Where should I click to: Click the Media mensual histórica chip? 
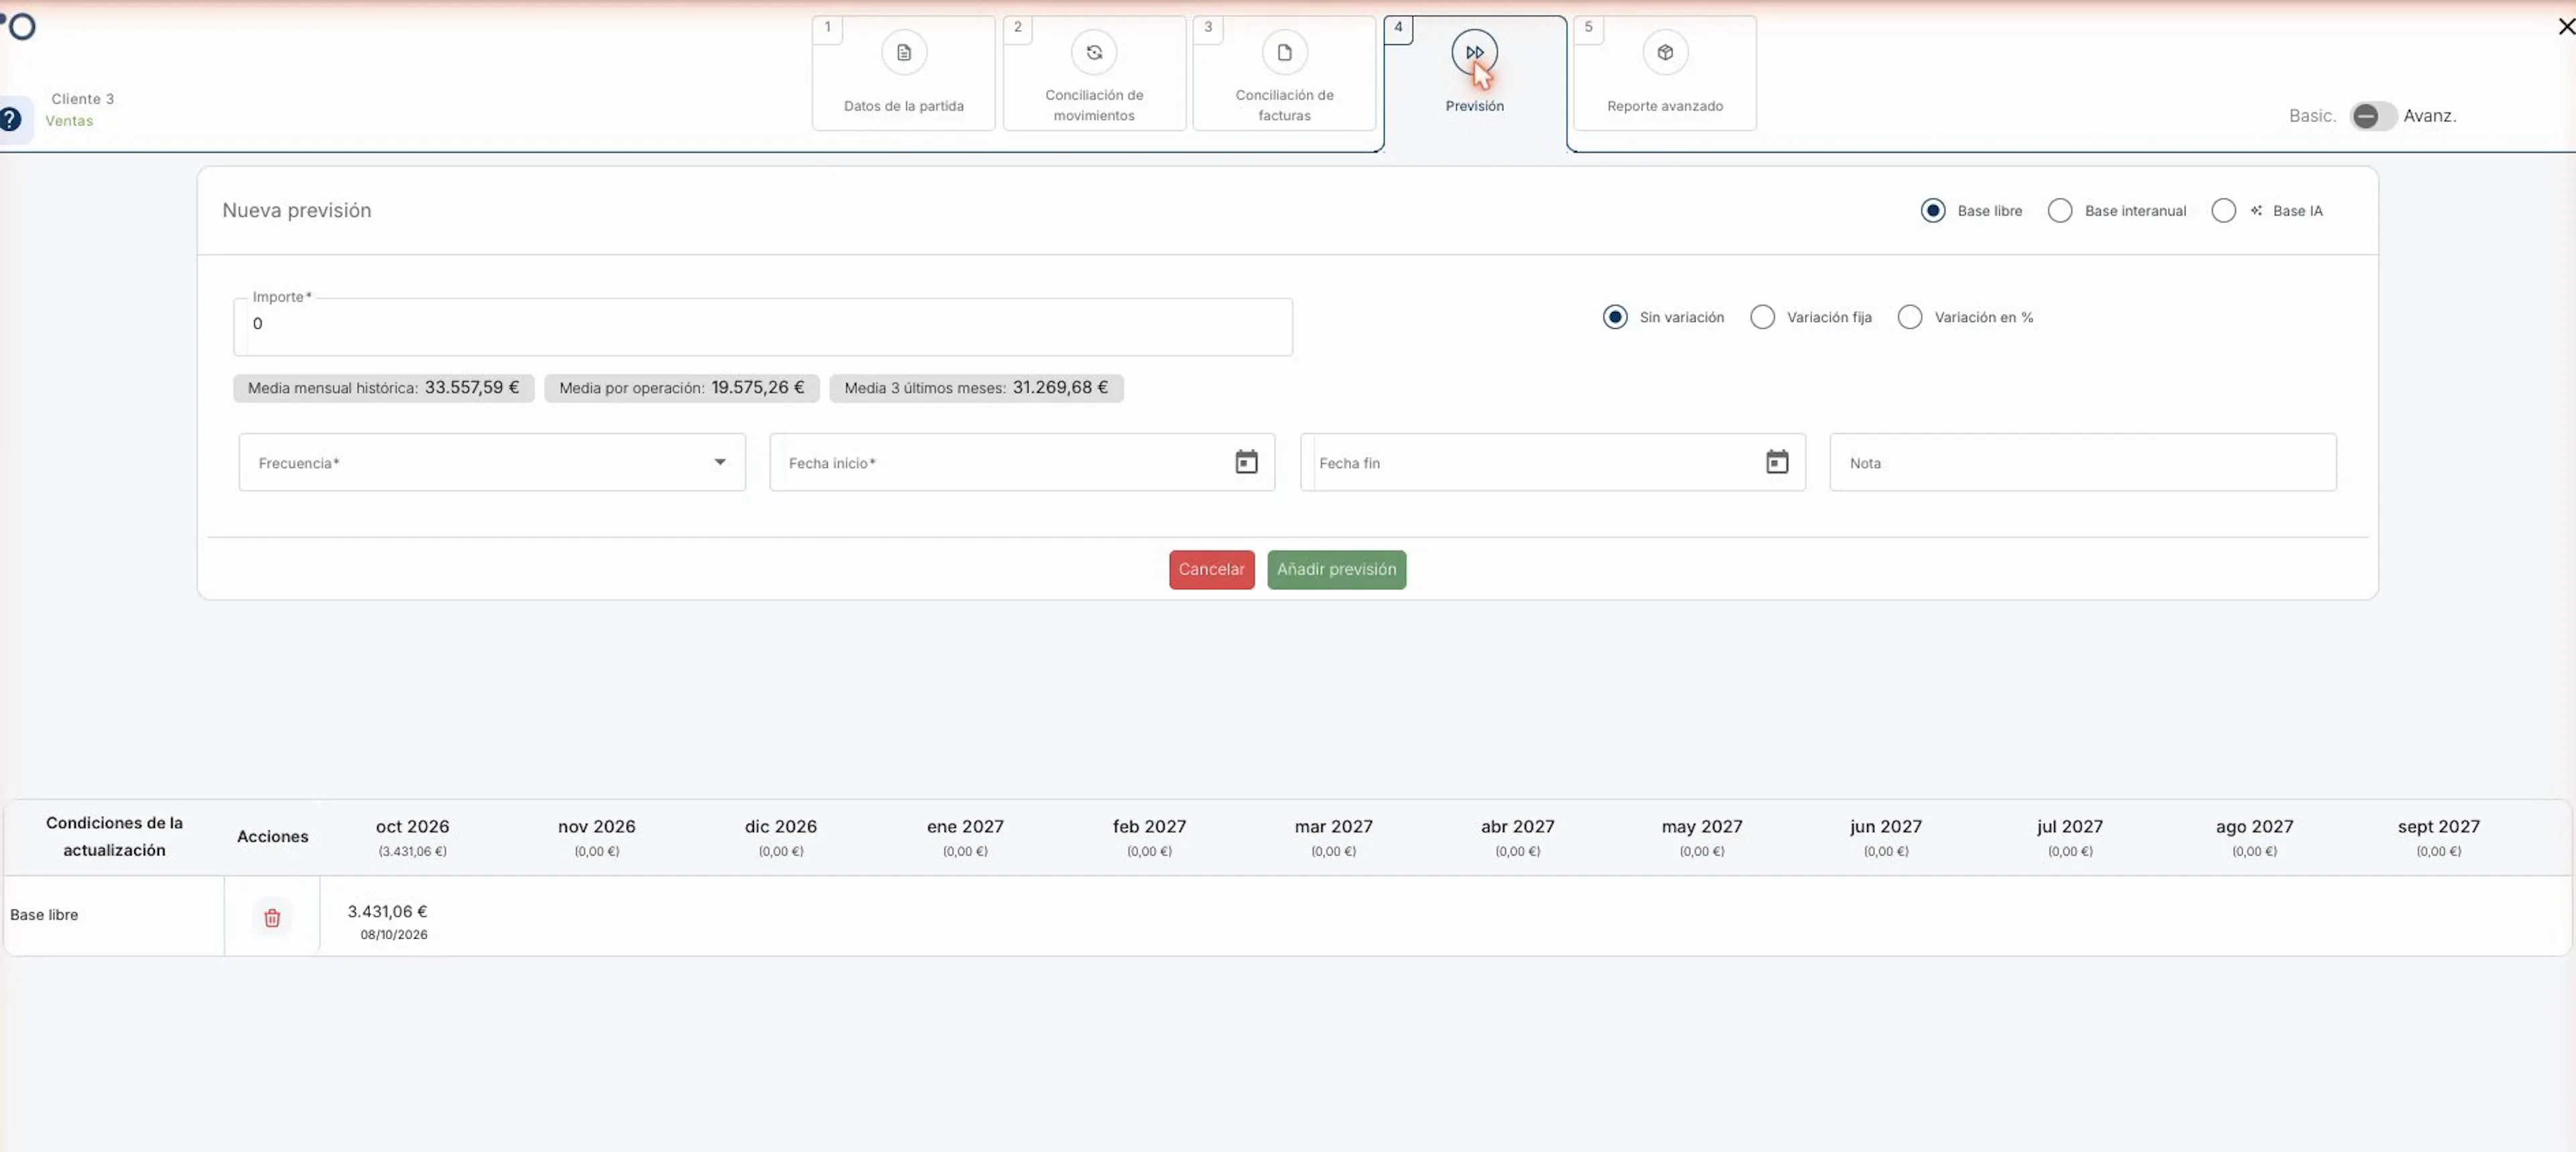pos(384,388)
